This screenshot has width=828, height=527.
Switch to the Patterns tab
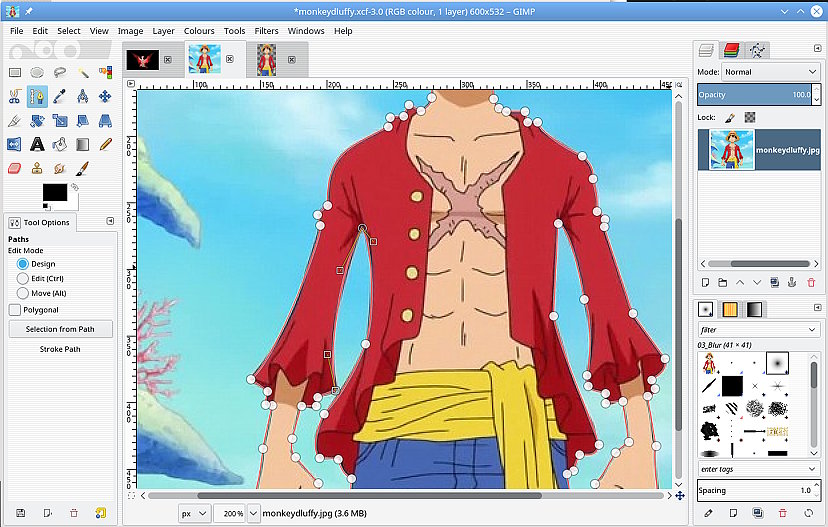click(730, 309)
